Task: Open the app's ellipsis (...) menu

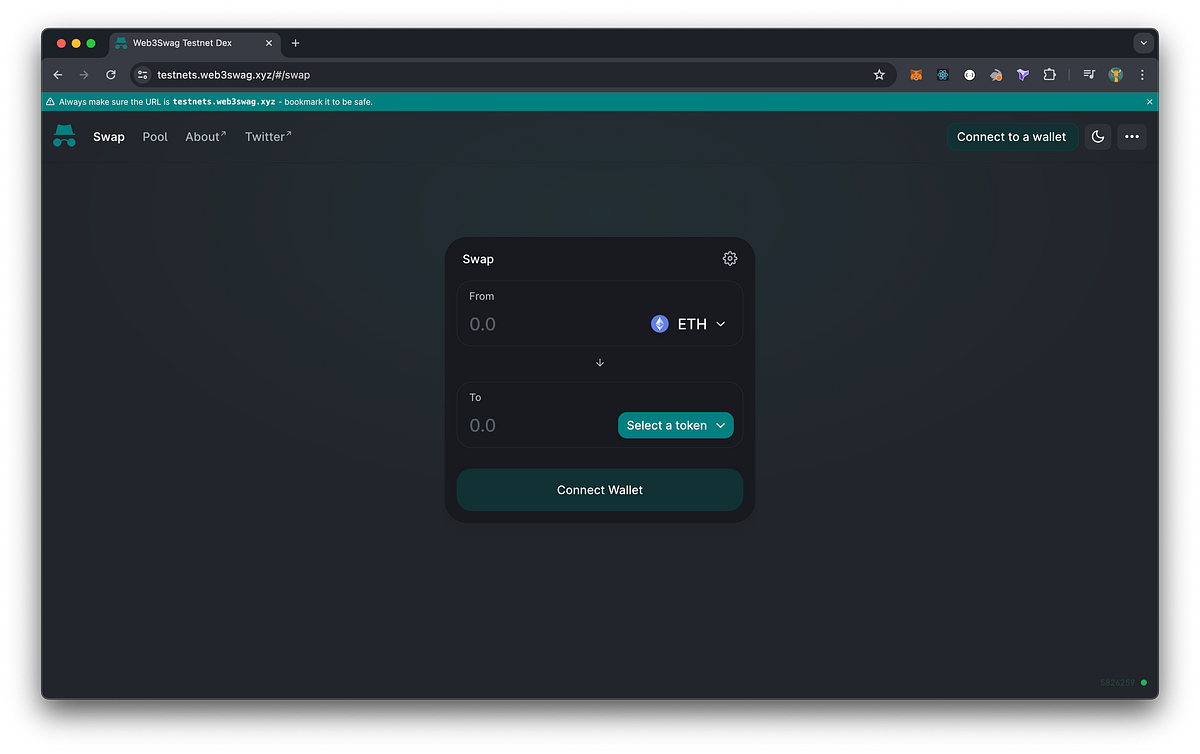Action: pyautogui.click(x=1131, y=136)
